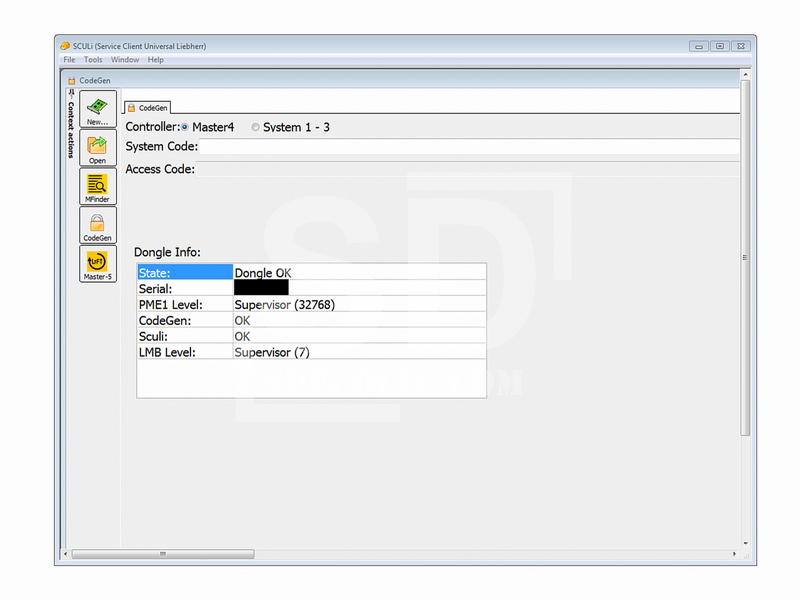800x600 pixels.
Task: Click the vertical scrollbar up arrow
Action: [x=745, y=74]
